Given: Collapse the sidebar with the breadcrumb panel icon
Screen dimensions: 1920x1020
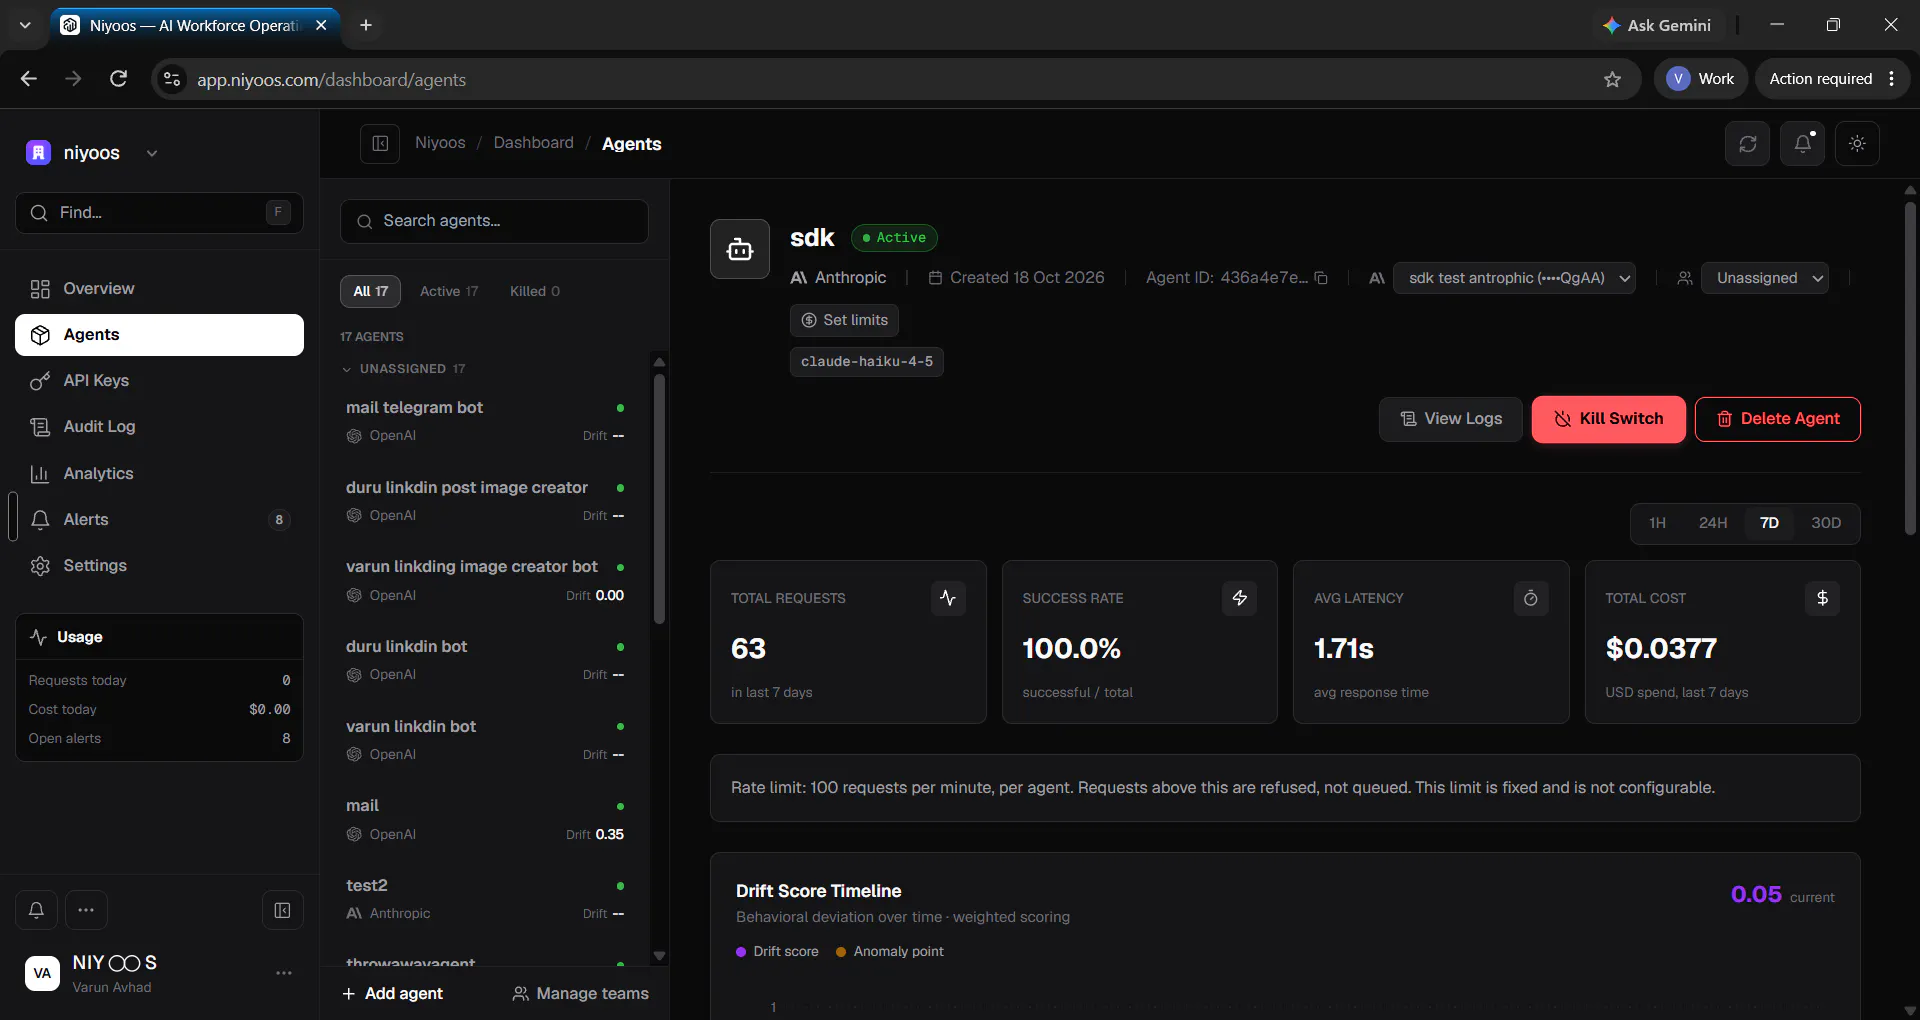Looking at the screenshot, I should (x=380, y=144).
